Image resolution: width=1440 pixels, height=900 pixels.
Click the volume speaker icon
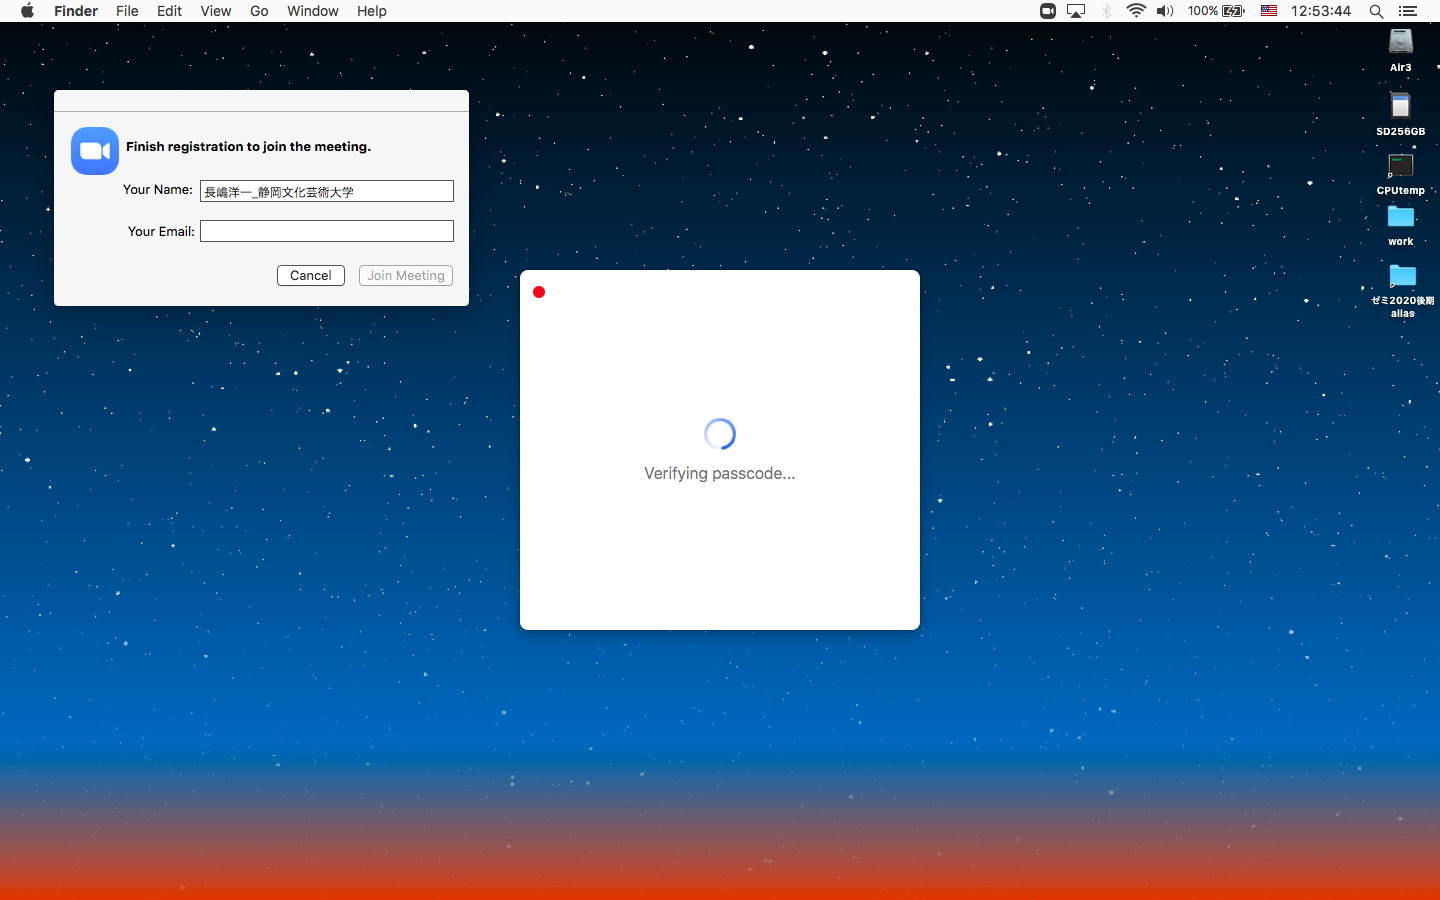(1165, 11)
